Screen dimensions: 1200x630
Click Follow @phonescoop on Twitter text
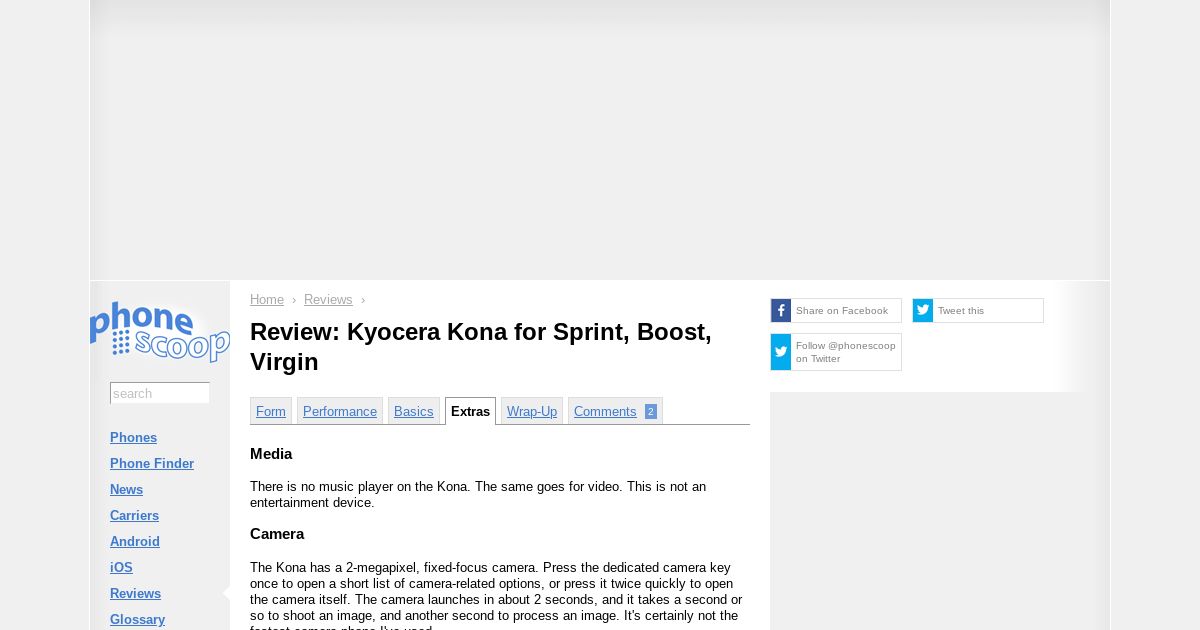coord(846,352)
